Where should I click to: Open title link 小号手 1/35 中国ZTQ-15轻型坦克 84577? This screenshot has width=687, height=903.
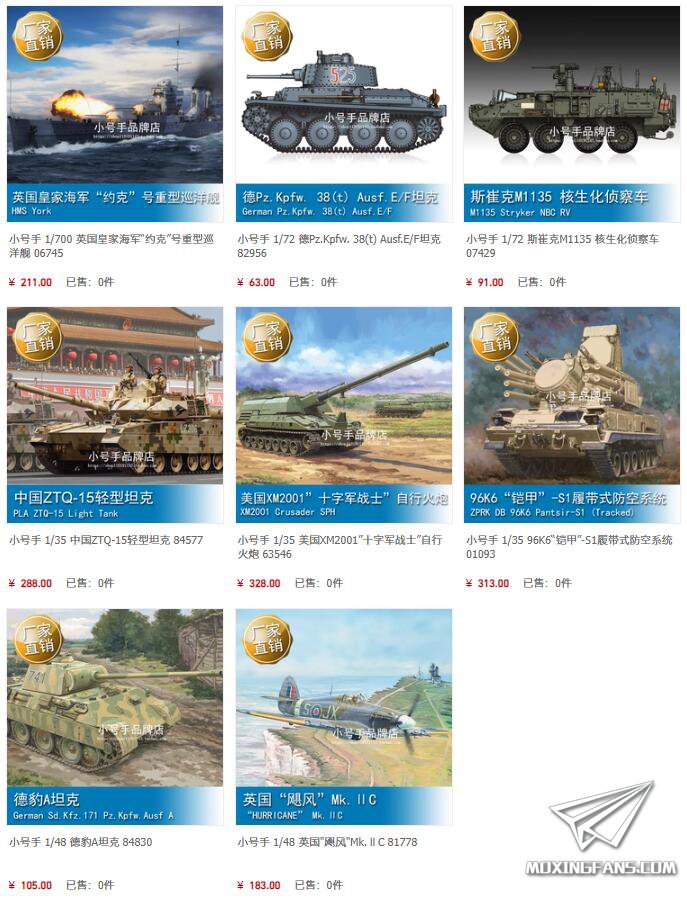coord(106,540)
